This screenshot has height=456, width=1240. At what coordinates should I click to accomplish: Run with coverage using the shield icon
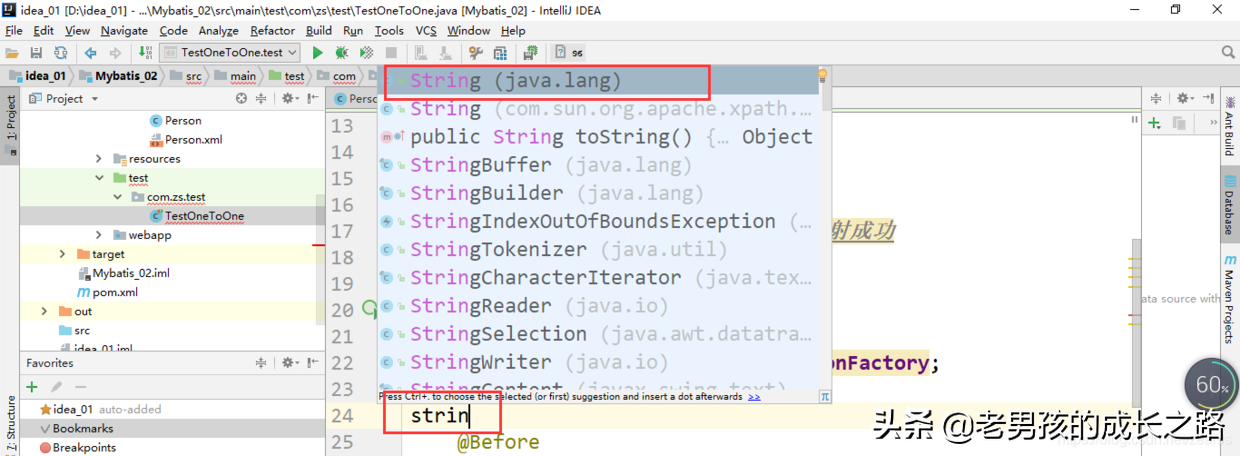(x=367, y=53)
